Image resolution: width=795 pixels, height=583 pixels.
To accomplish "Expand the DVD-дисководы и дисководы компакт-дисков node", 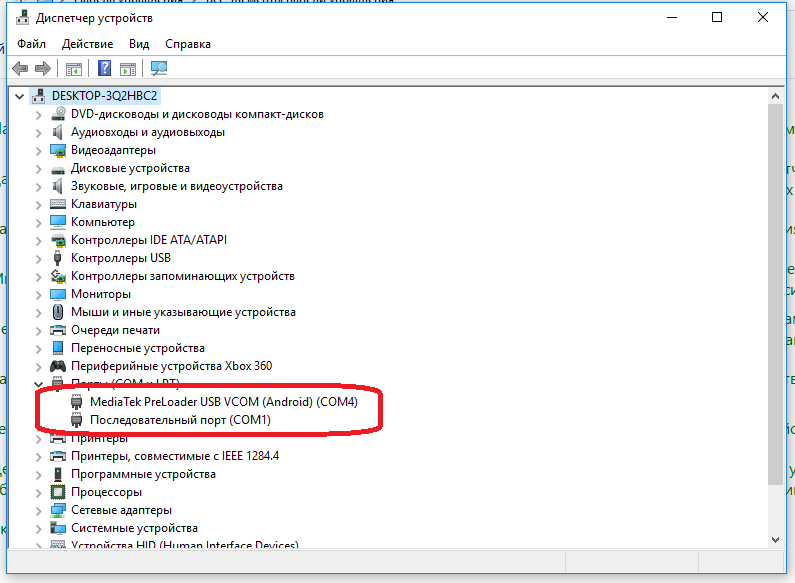I will click(39, 114).
